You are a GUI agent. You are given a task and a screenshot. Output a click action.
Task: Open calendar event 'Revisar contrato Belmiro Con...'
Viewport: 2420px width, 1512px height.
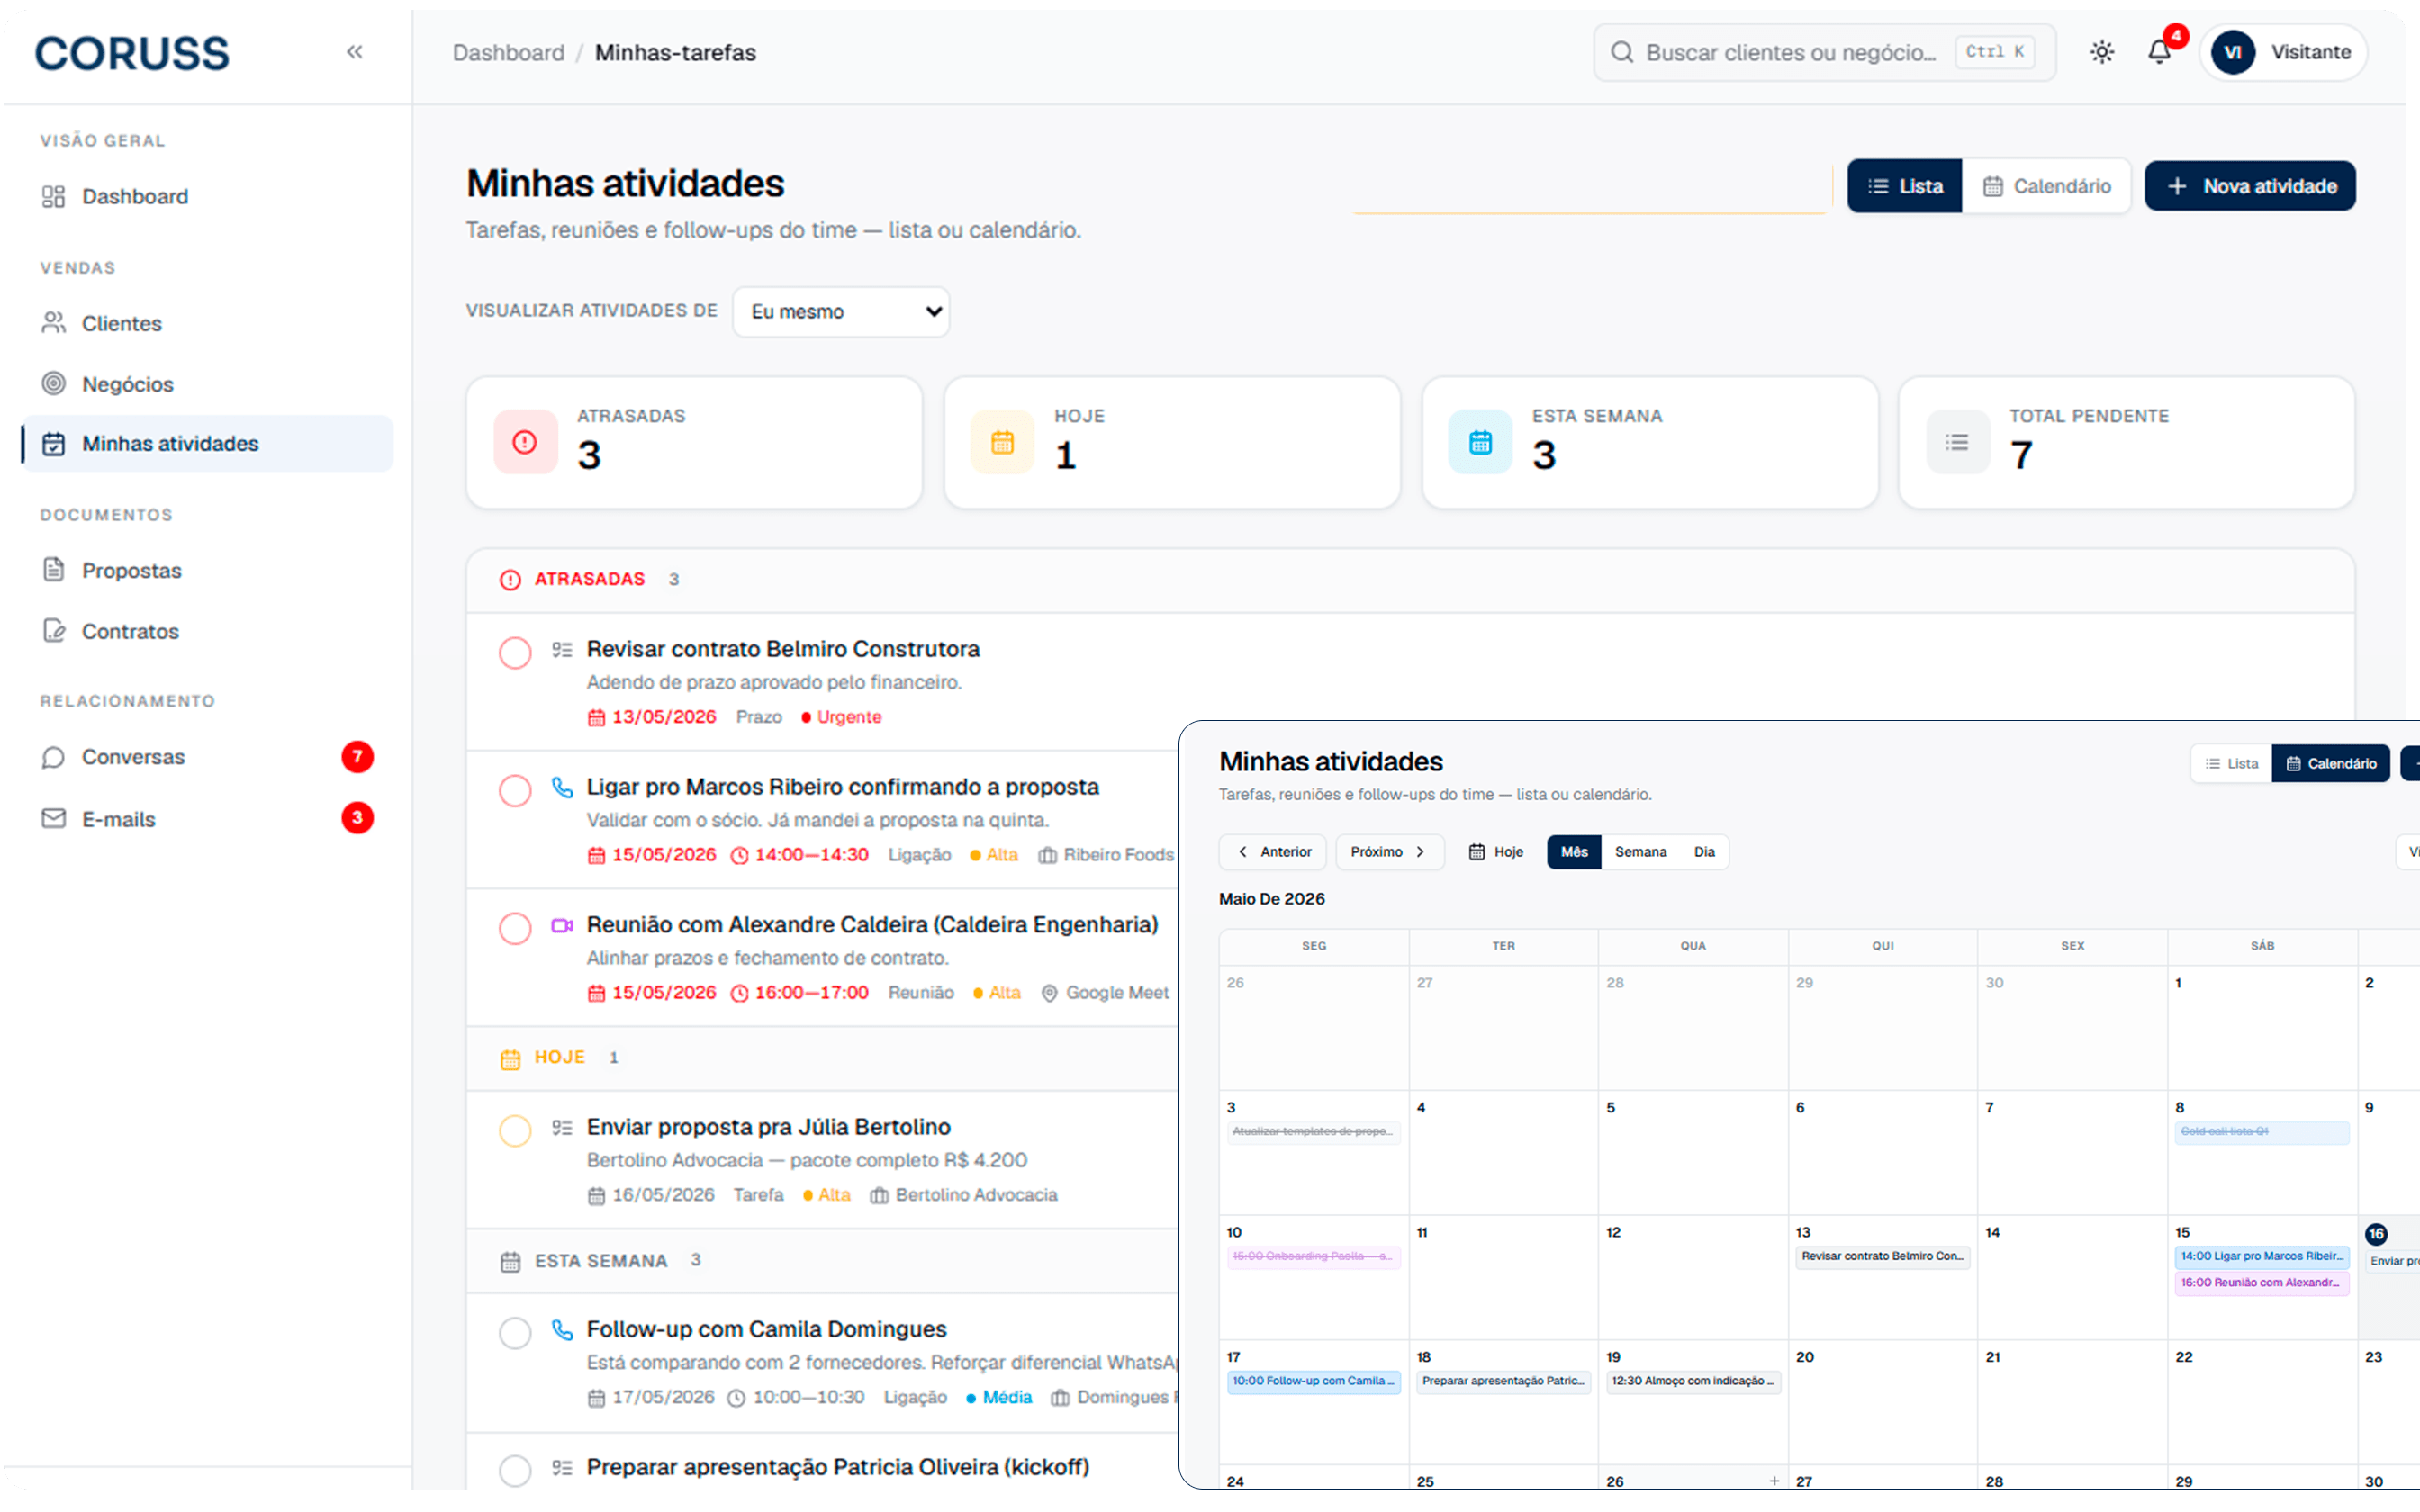coord(1883,1257)
